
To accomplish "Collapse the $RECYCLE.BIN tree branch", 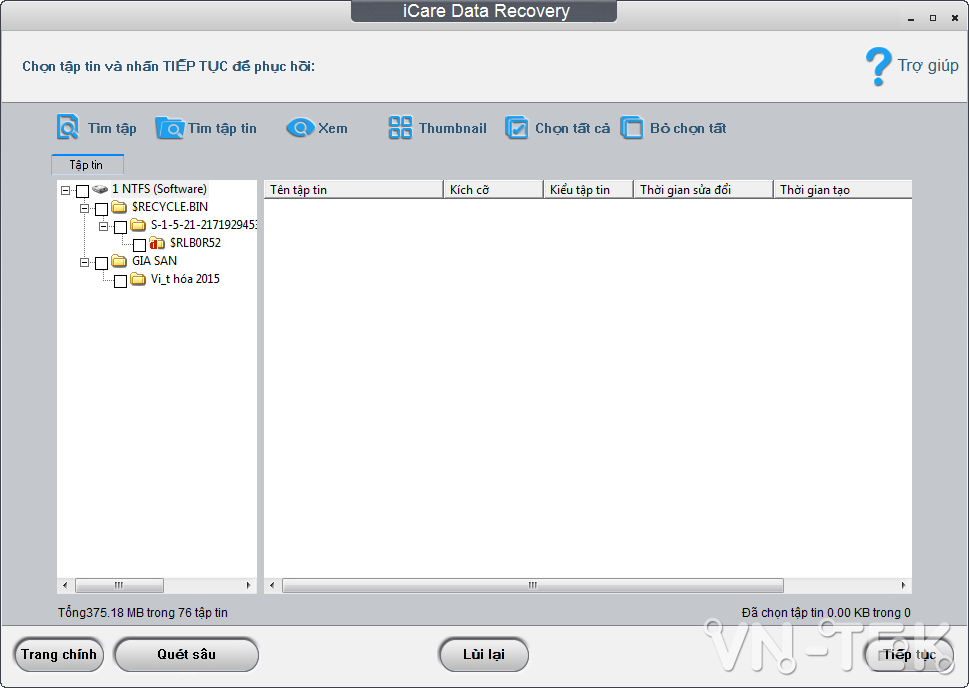I will tap(85, 207).
